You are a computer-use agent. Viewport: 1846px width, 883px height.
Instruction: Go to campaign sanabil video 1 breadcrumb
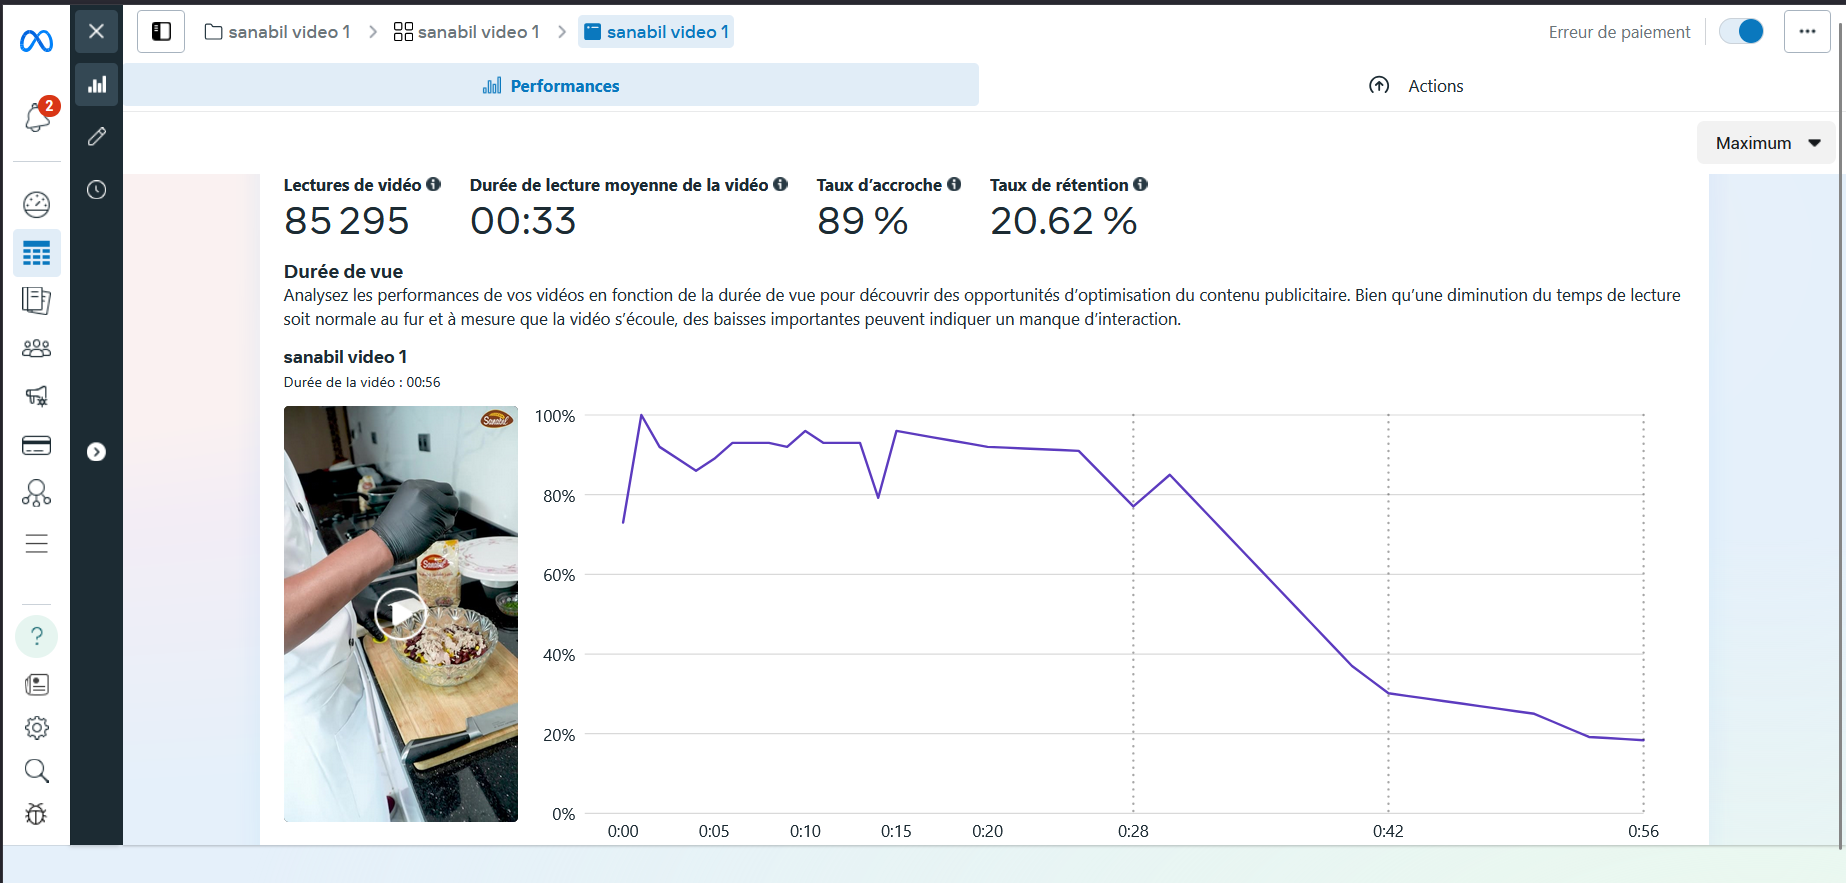[x=278, y=32]
